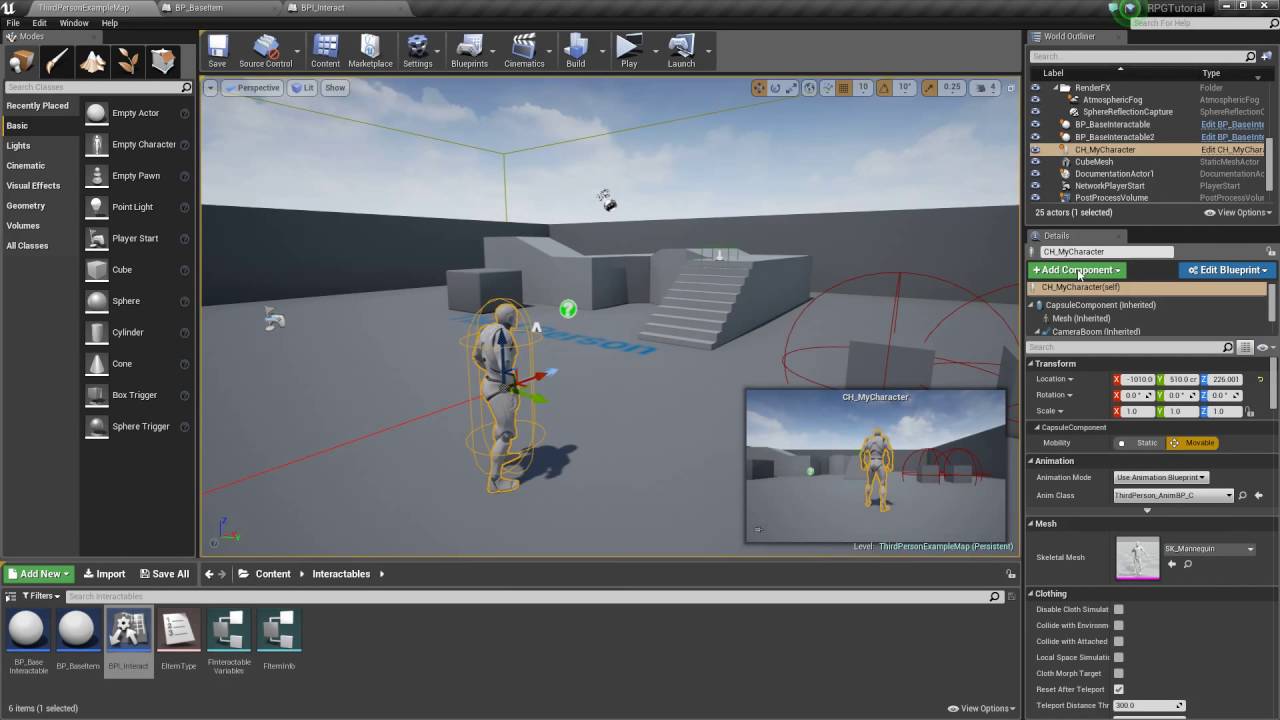Select the Foliage mode leaf icon
The height and width of the screenshot is (720, 1280).
(128, 62)
